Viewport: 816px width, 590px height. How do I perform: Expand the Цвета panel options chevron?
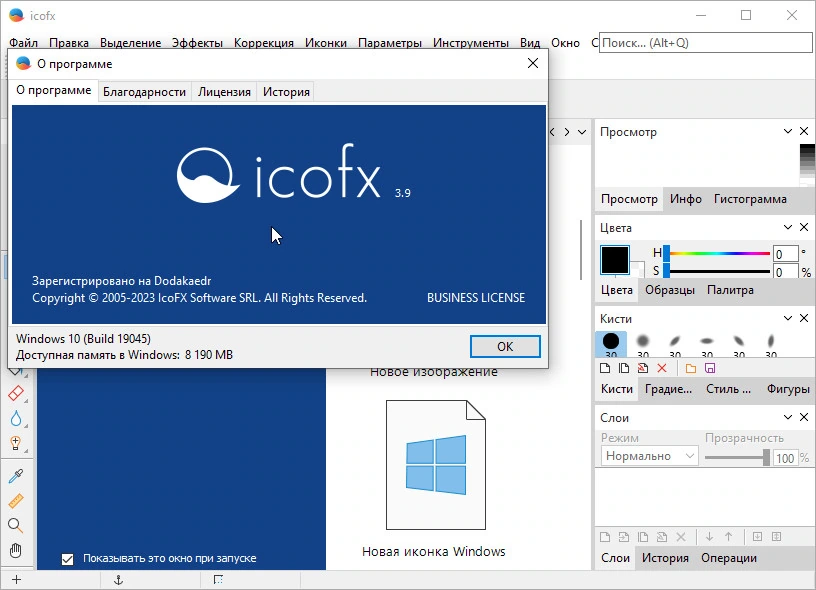(788, 227)
